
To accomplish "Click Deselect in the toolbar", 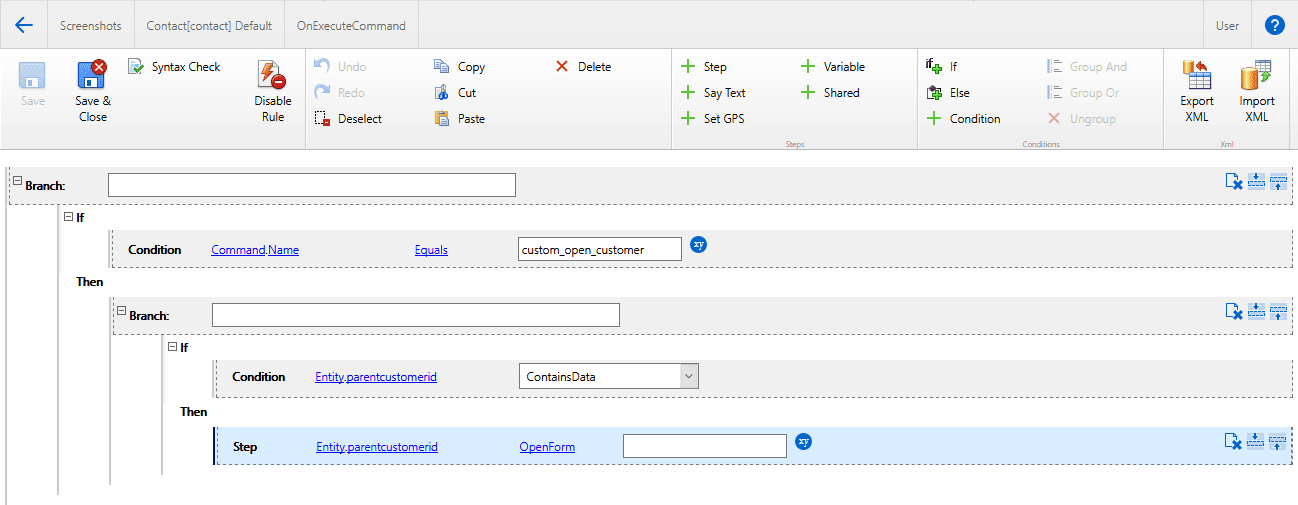I will 348,119.
